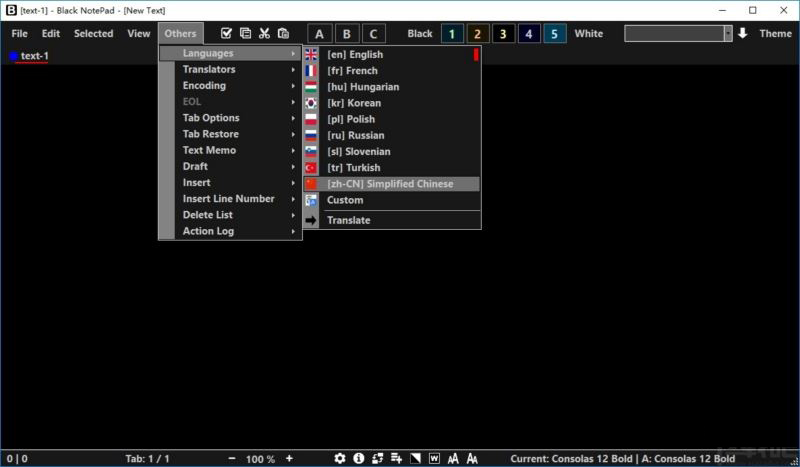This screenshot has height=467, width=800.
Task: Expand the Action Log submenu
Action: 231,231
